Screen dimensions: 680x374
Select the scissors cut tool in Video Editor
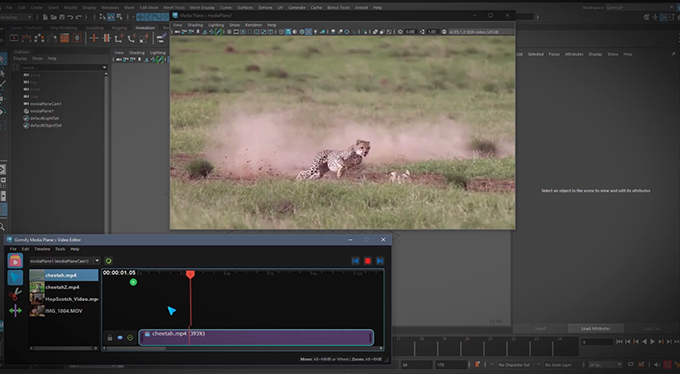pos(15,294)
